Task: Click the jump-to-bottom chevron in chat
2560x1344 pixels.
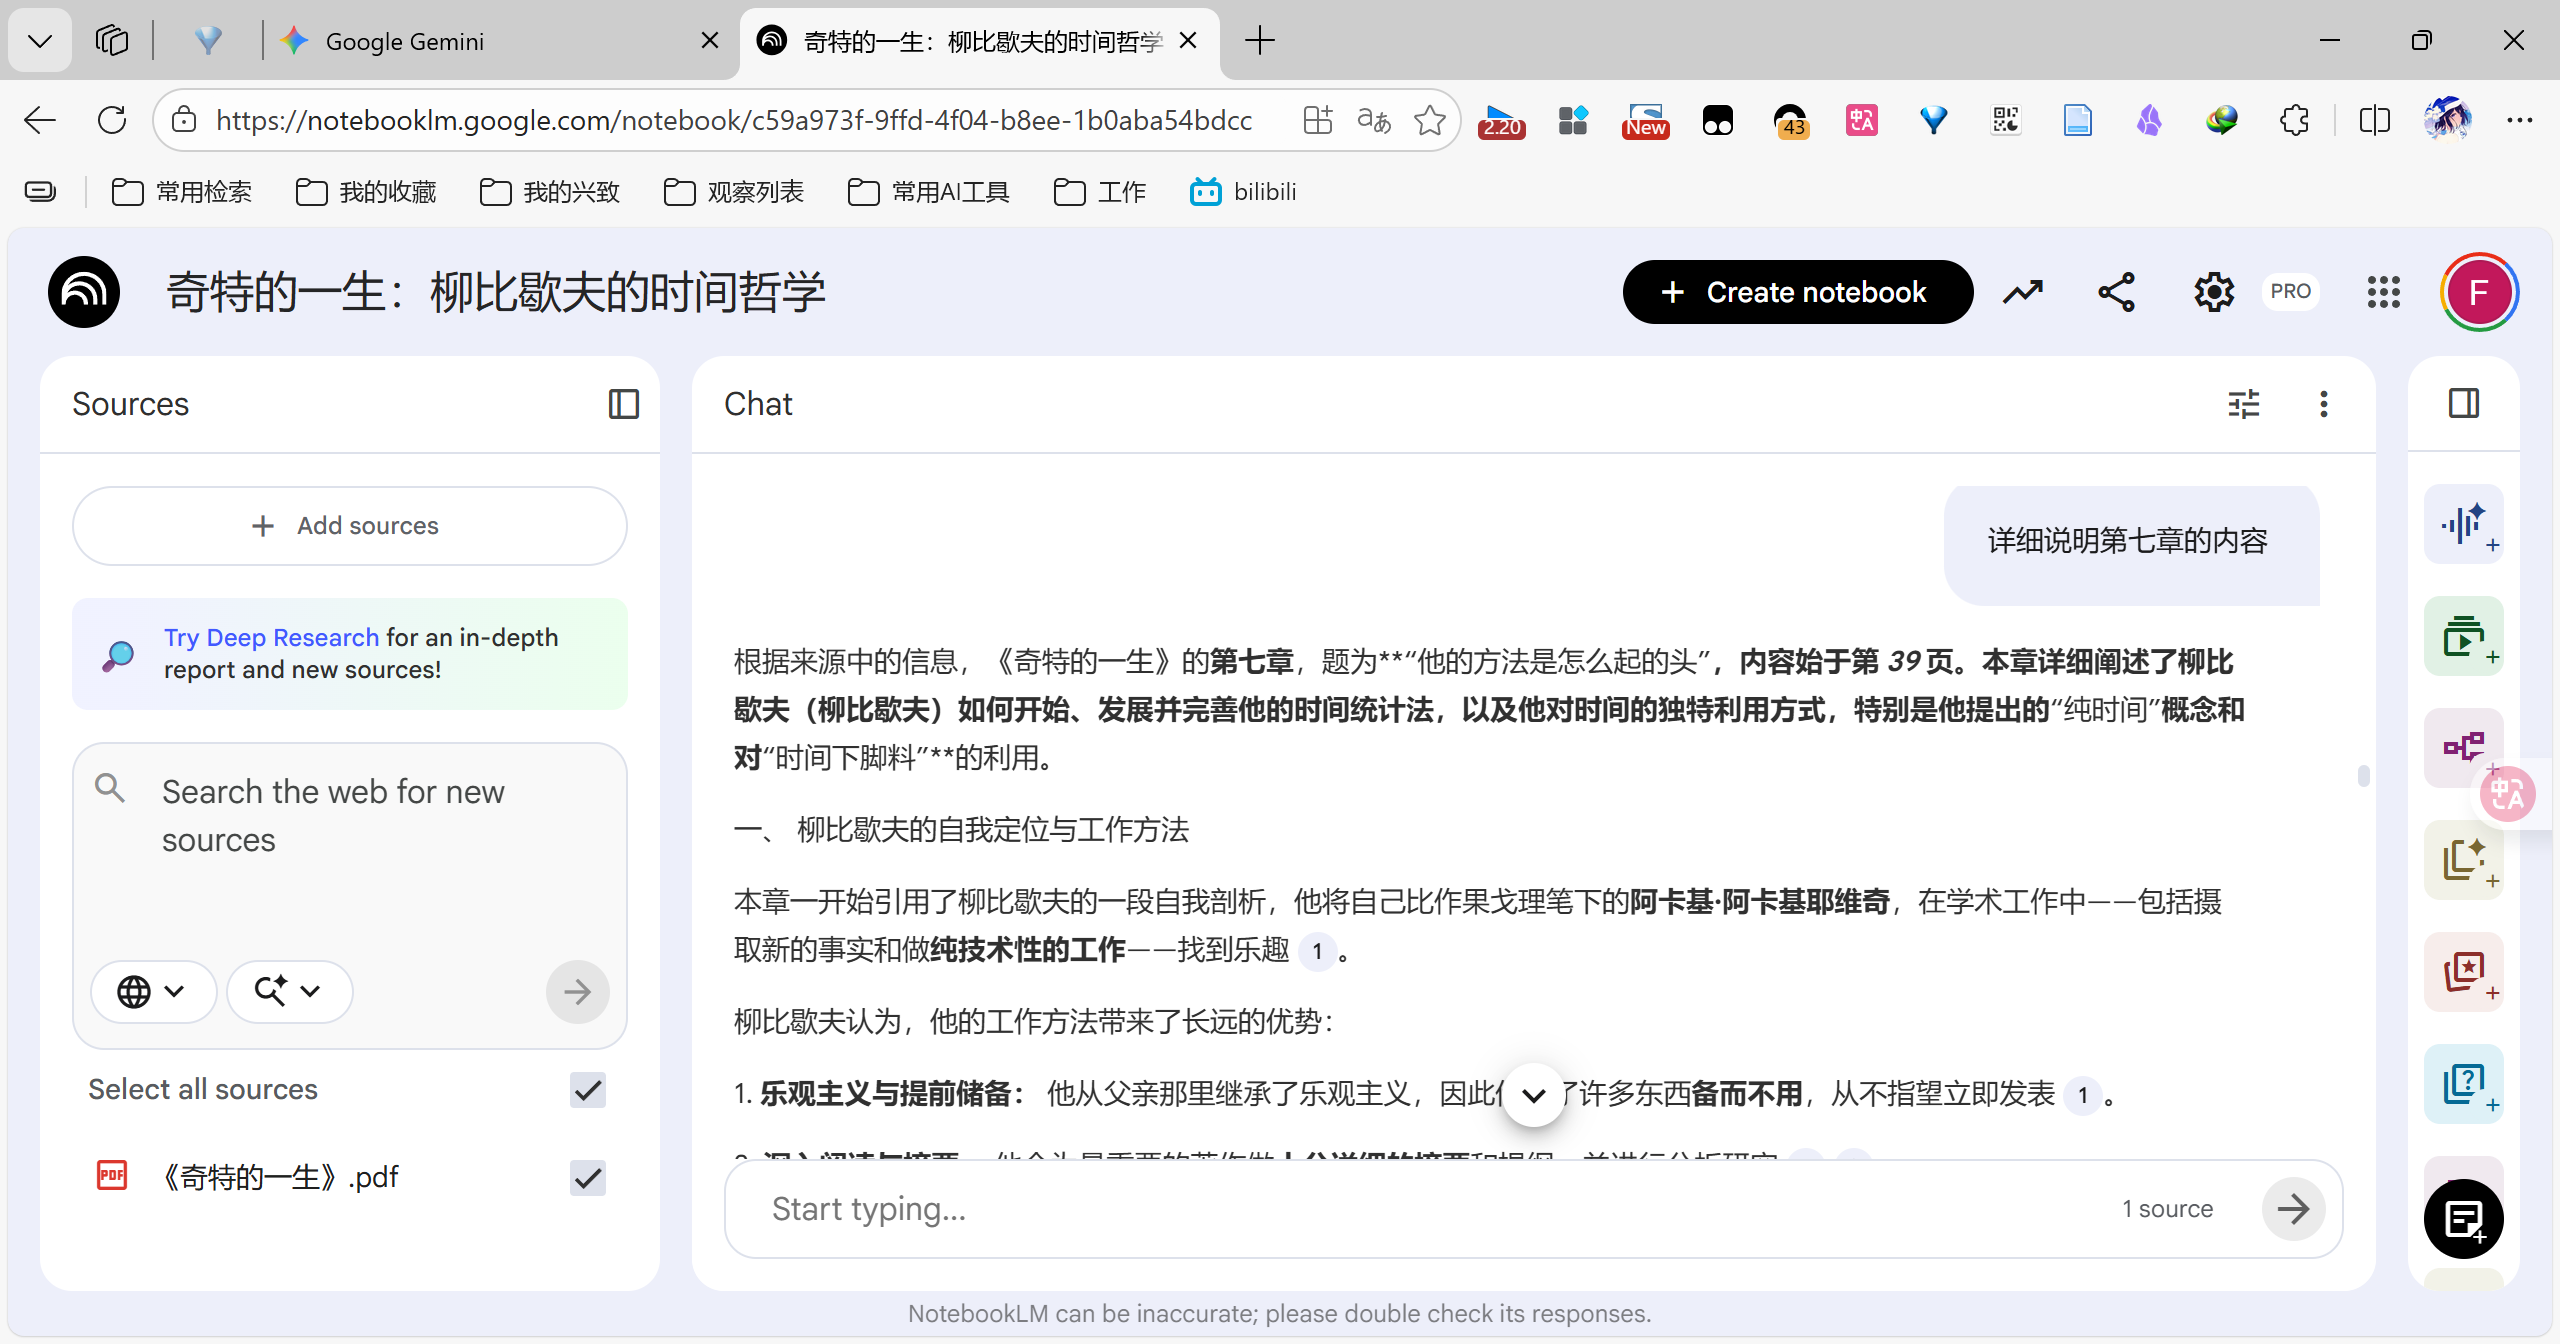Action: click(1533, 1095)
